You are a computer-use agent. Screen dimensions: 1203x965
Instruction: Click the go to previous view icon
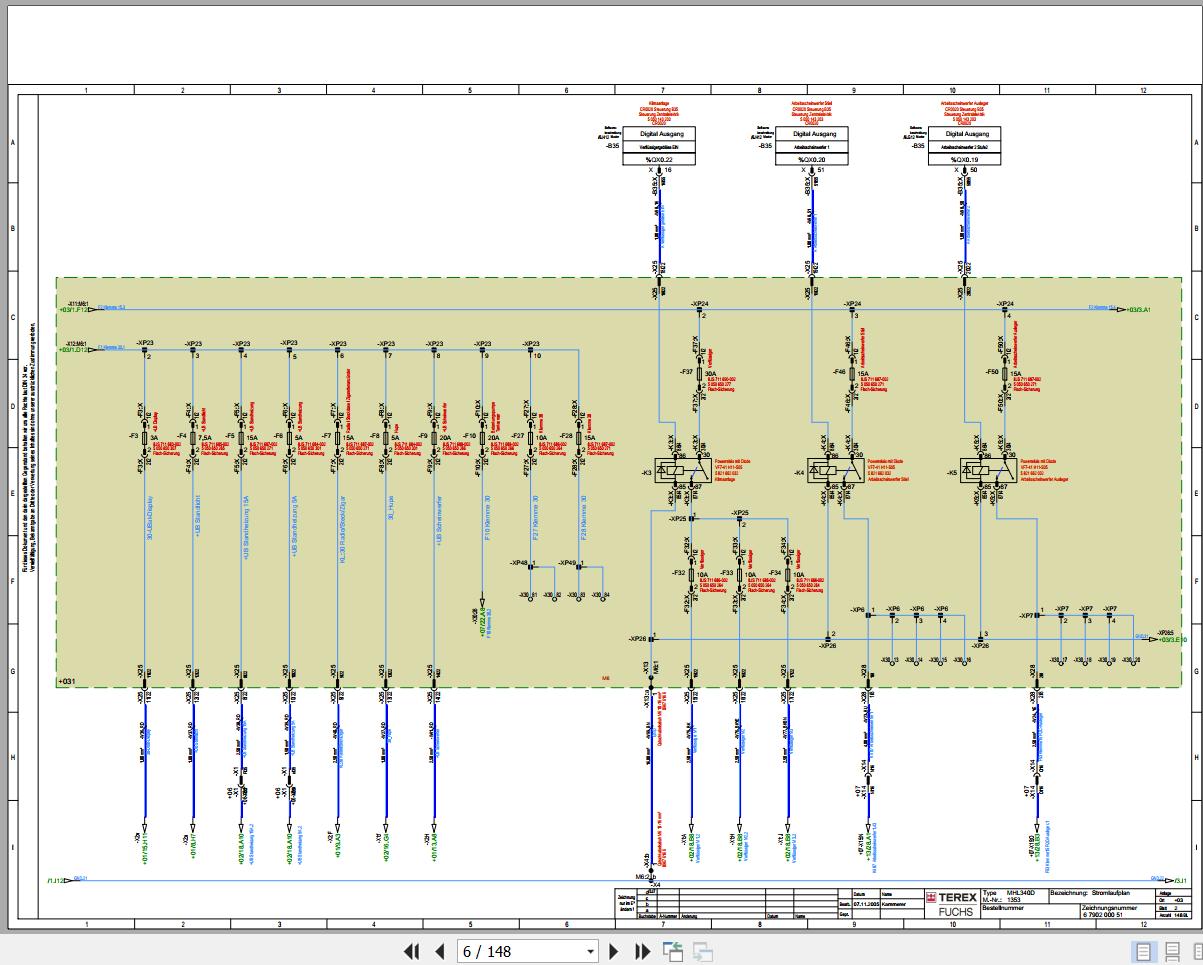pyautogui.click(x=672, y=951)
